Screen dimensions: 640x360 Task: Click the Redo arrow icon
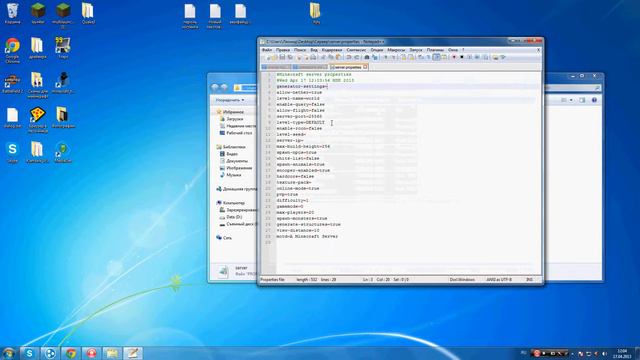coord(357,57)
